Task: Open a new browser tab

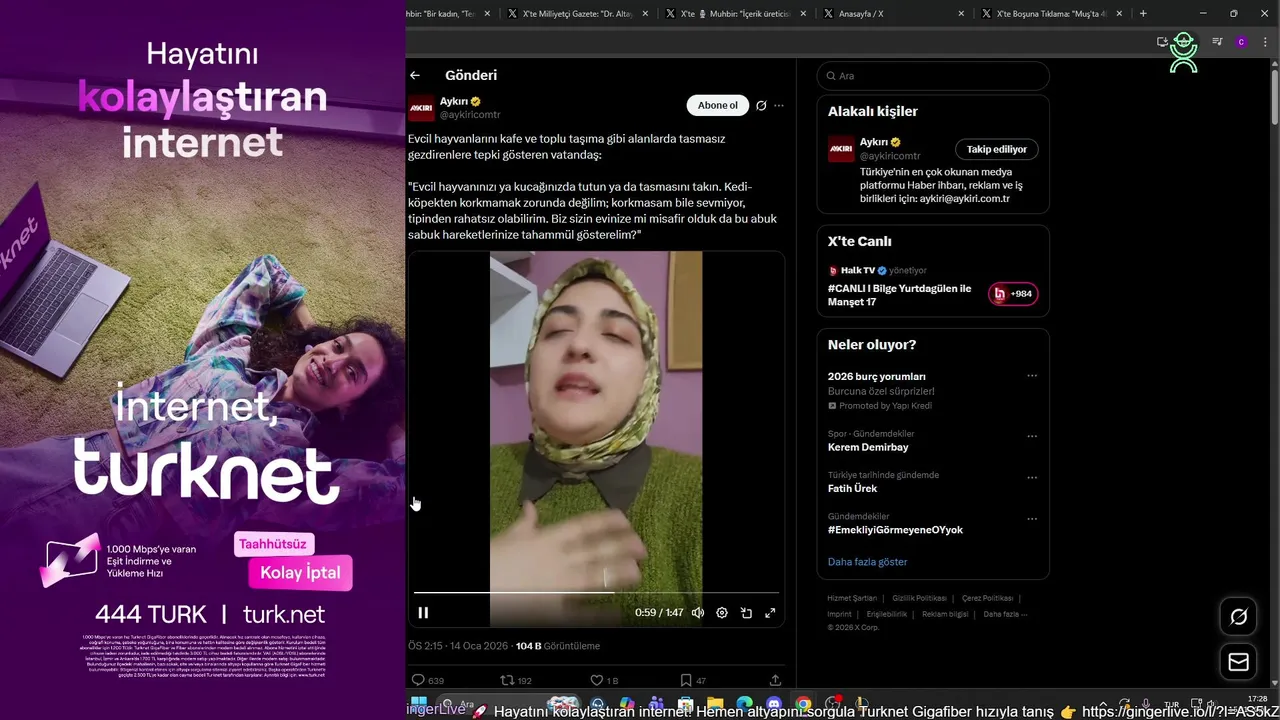Action: [1143, 14]
